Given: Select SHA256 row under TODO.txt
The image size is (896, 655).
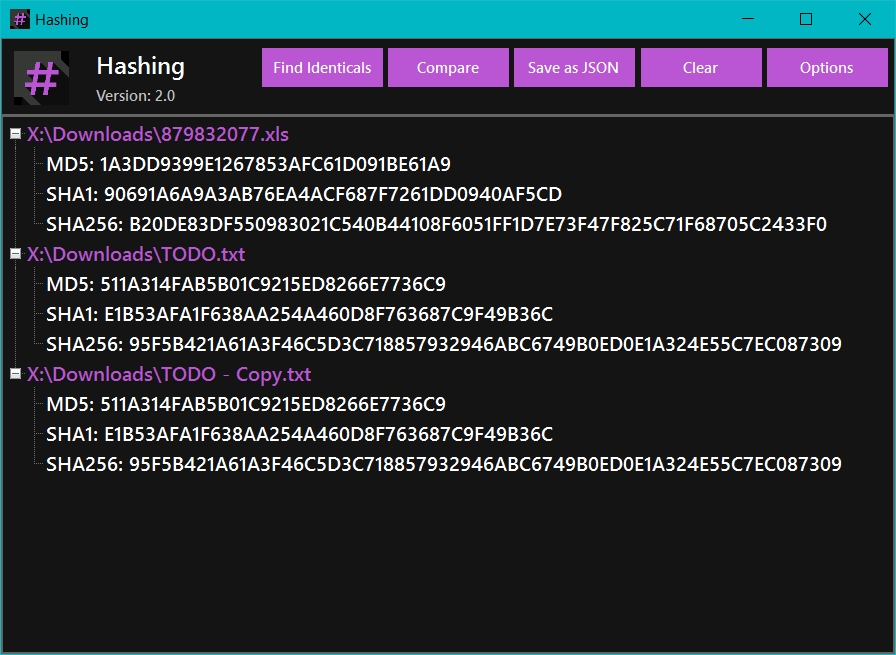Looking at the screenshot, I should coord(444,344).
